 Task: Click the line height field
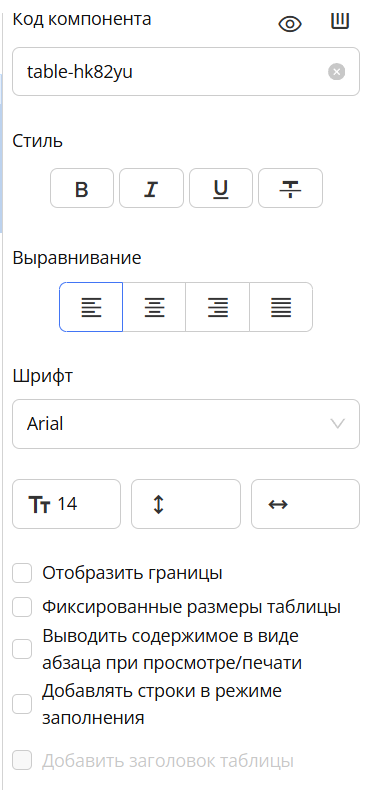pos(186,504)
